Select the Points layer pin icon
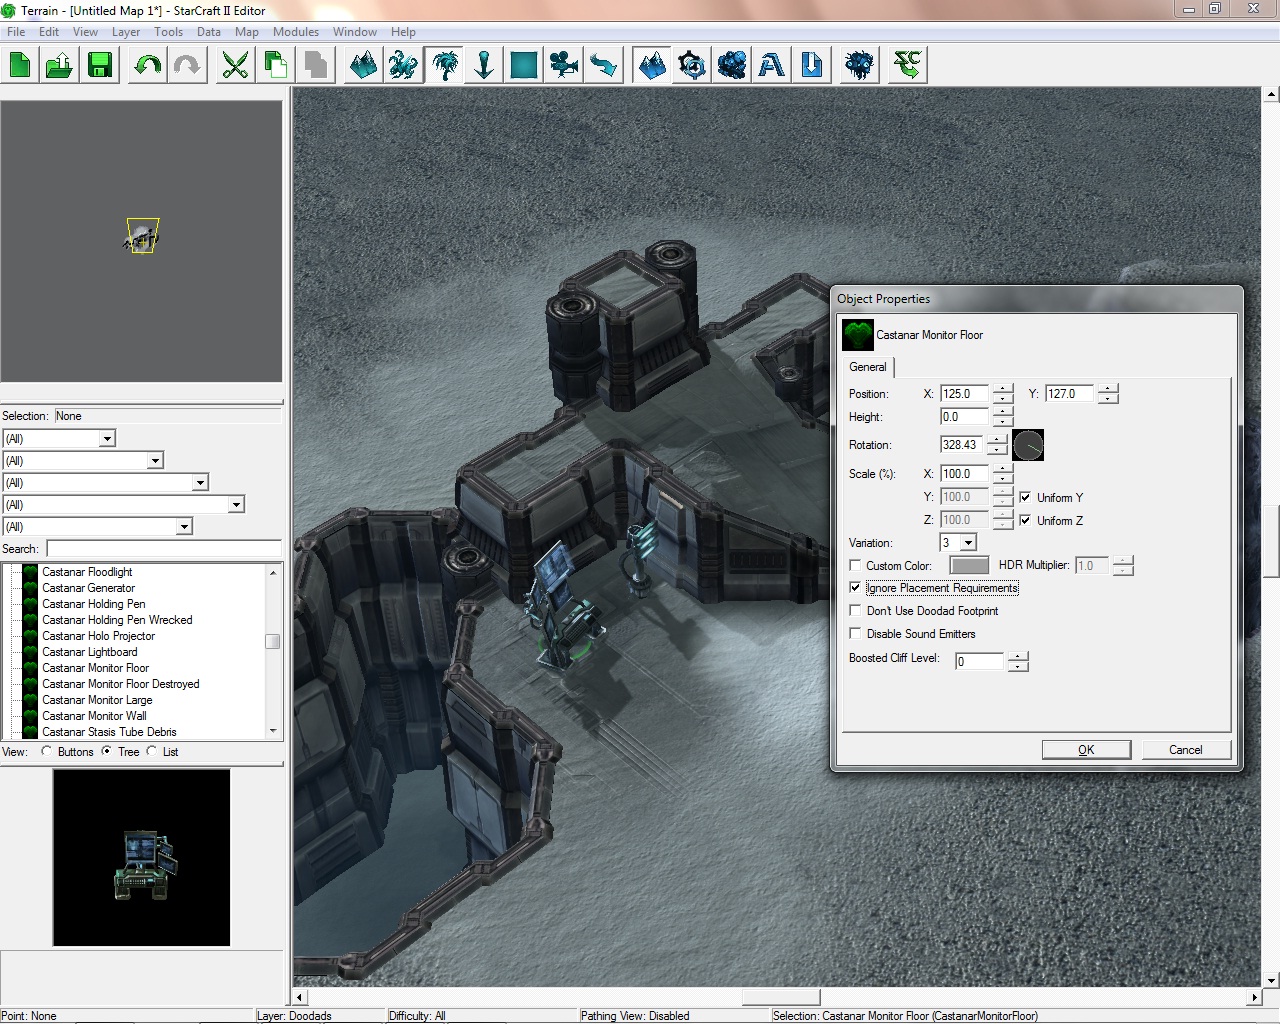This screenshot has height=1024, width=1280. coord(484,66)
